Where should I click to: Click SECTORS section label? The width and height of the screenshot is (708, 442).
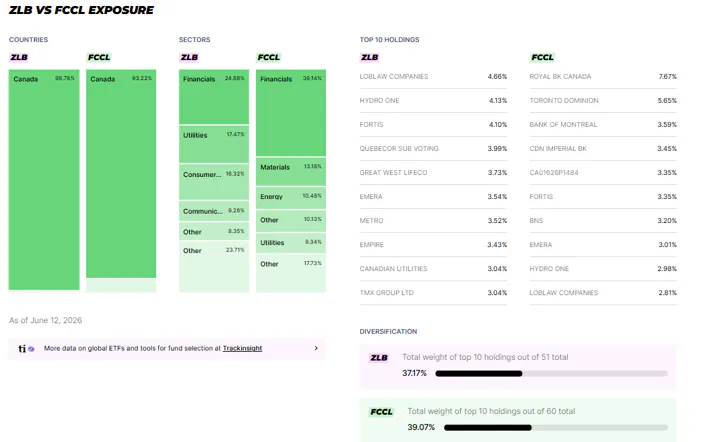click(195, 40)
